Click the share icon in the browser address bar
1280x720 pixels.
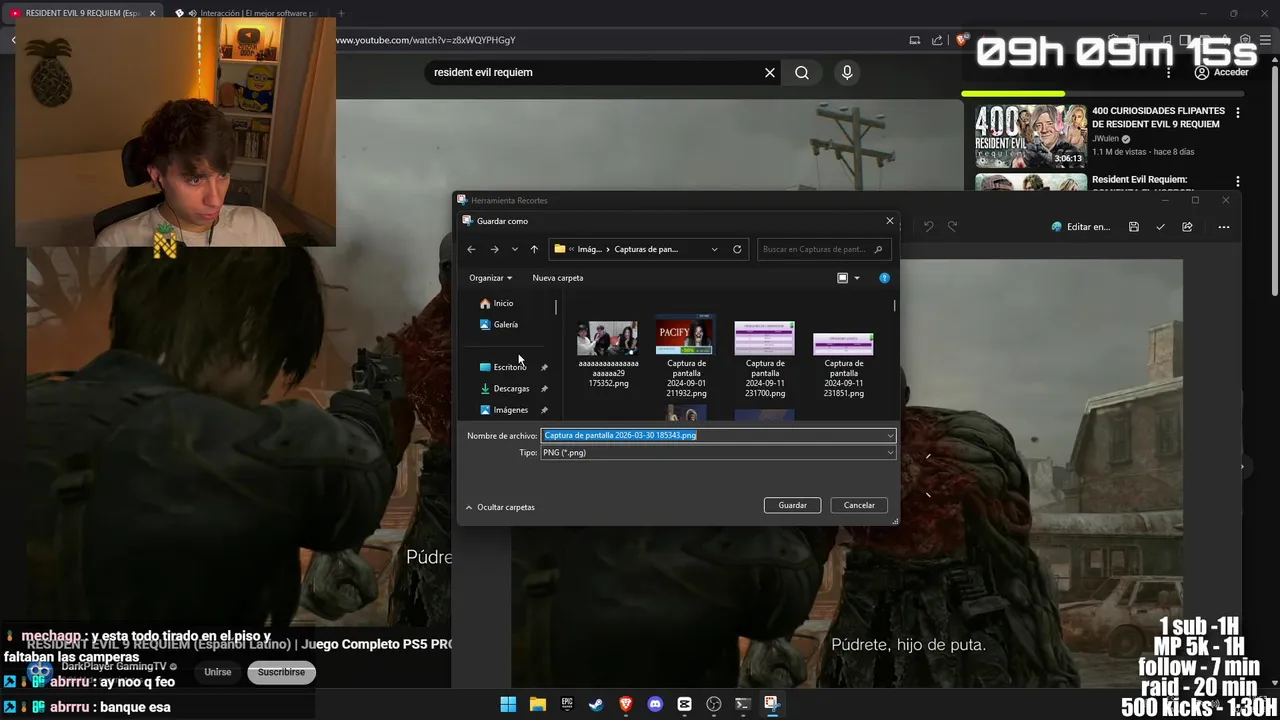coord(937,40)
